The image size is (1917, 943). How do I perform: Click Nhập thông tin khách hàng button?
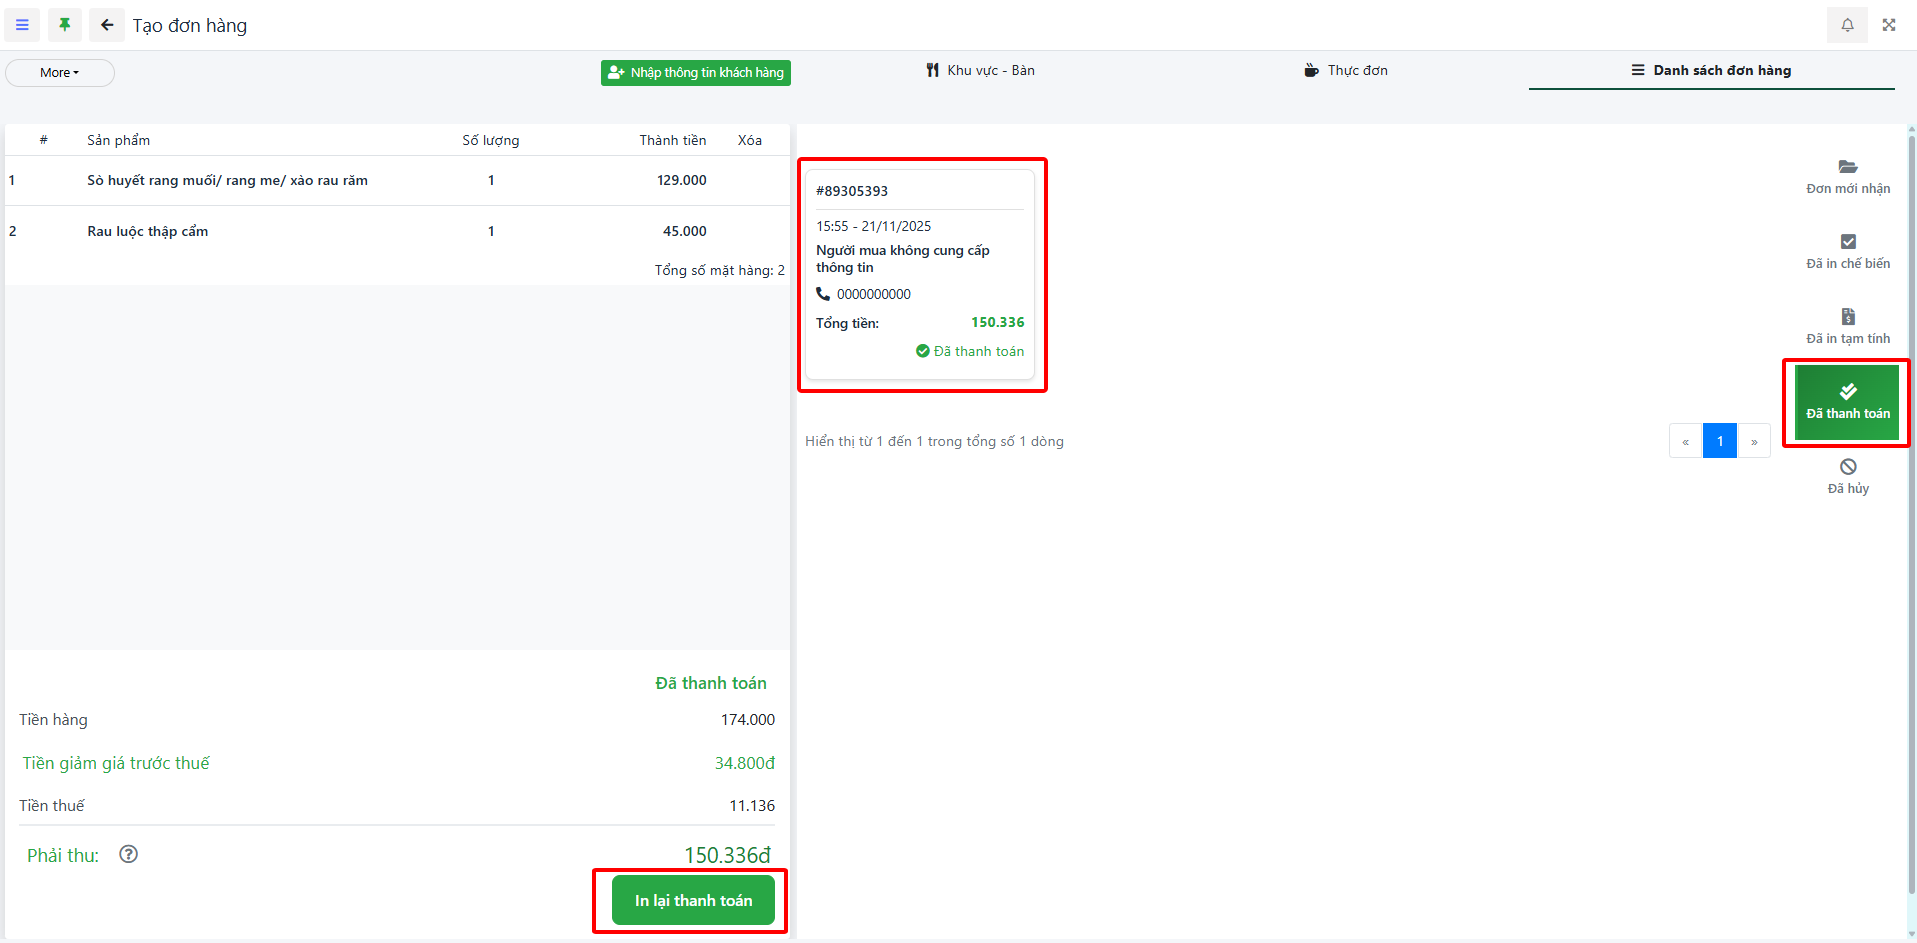[696, 73]
